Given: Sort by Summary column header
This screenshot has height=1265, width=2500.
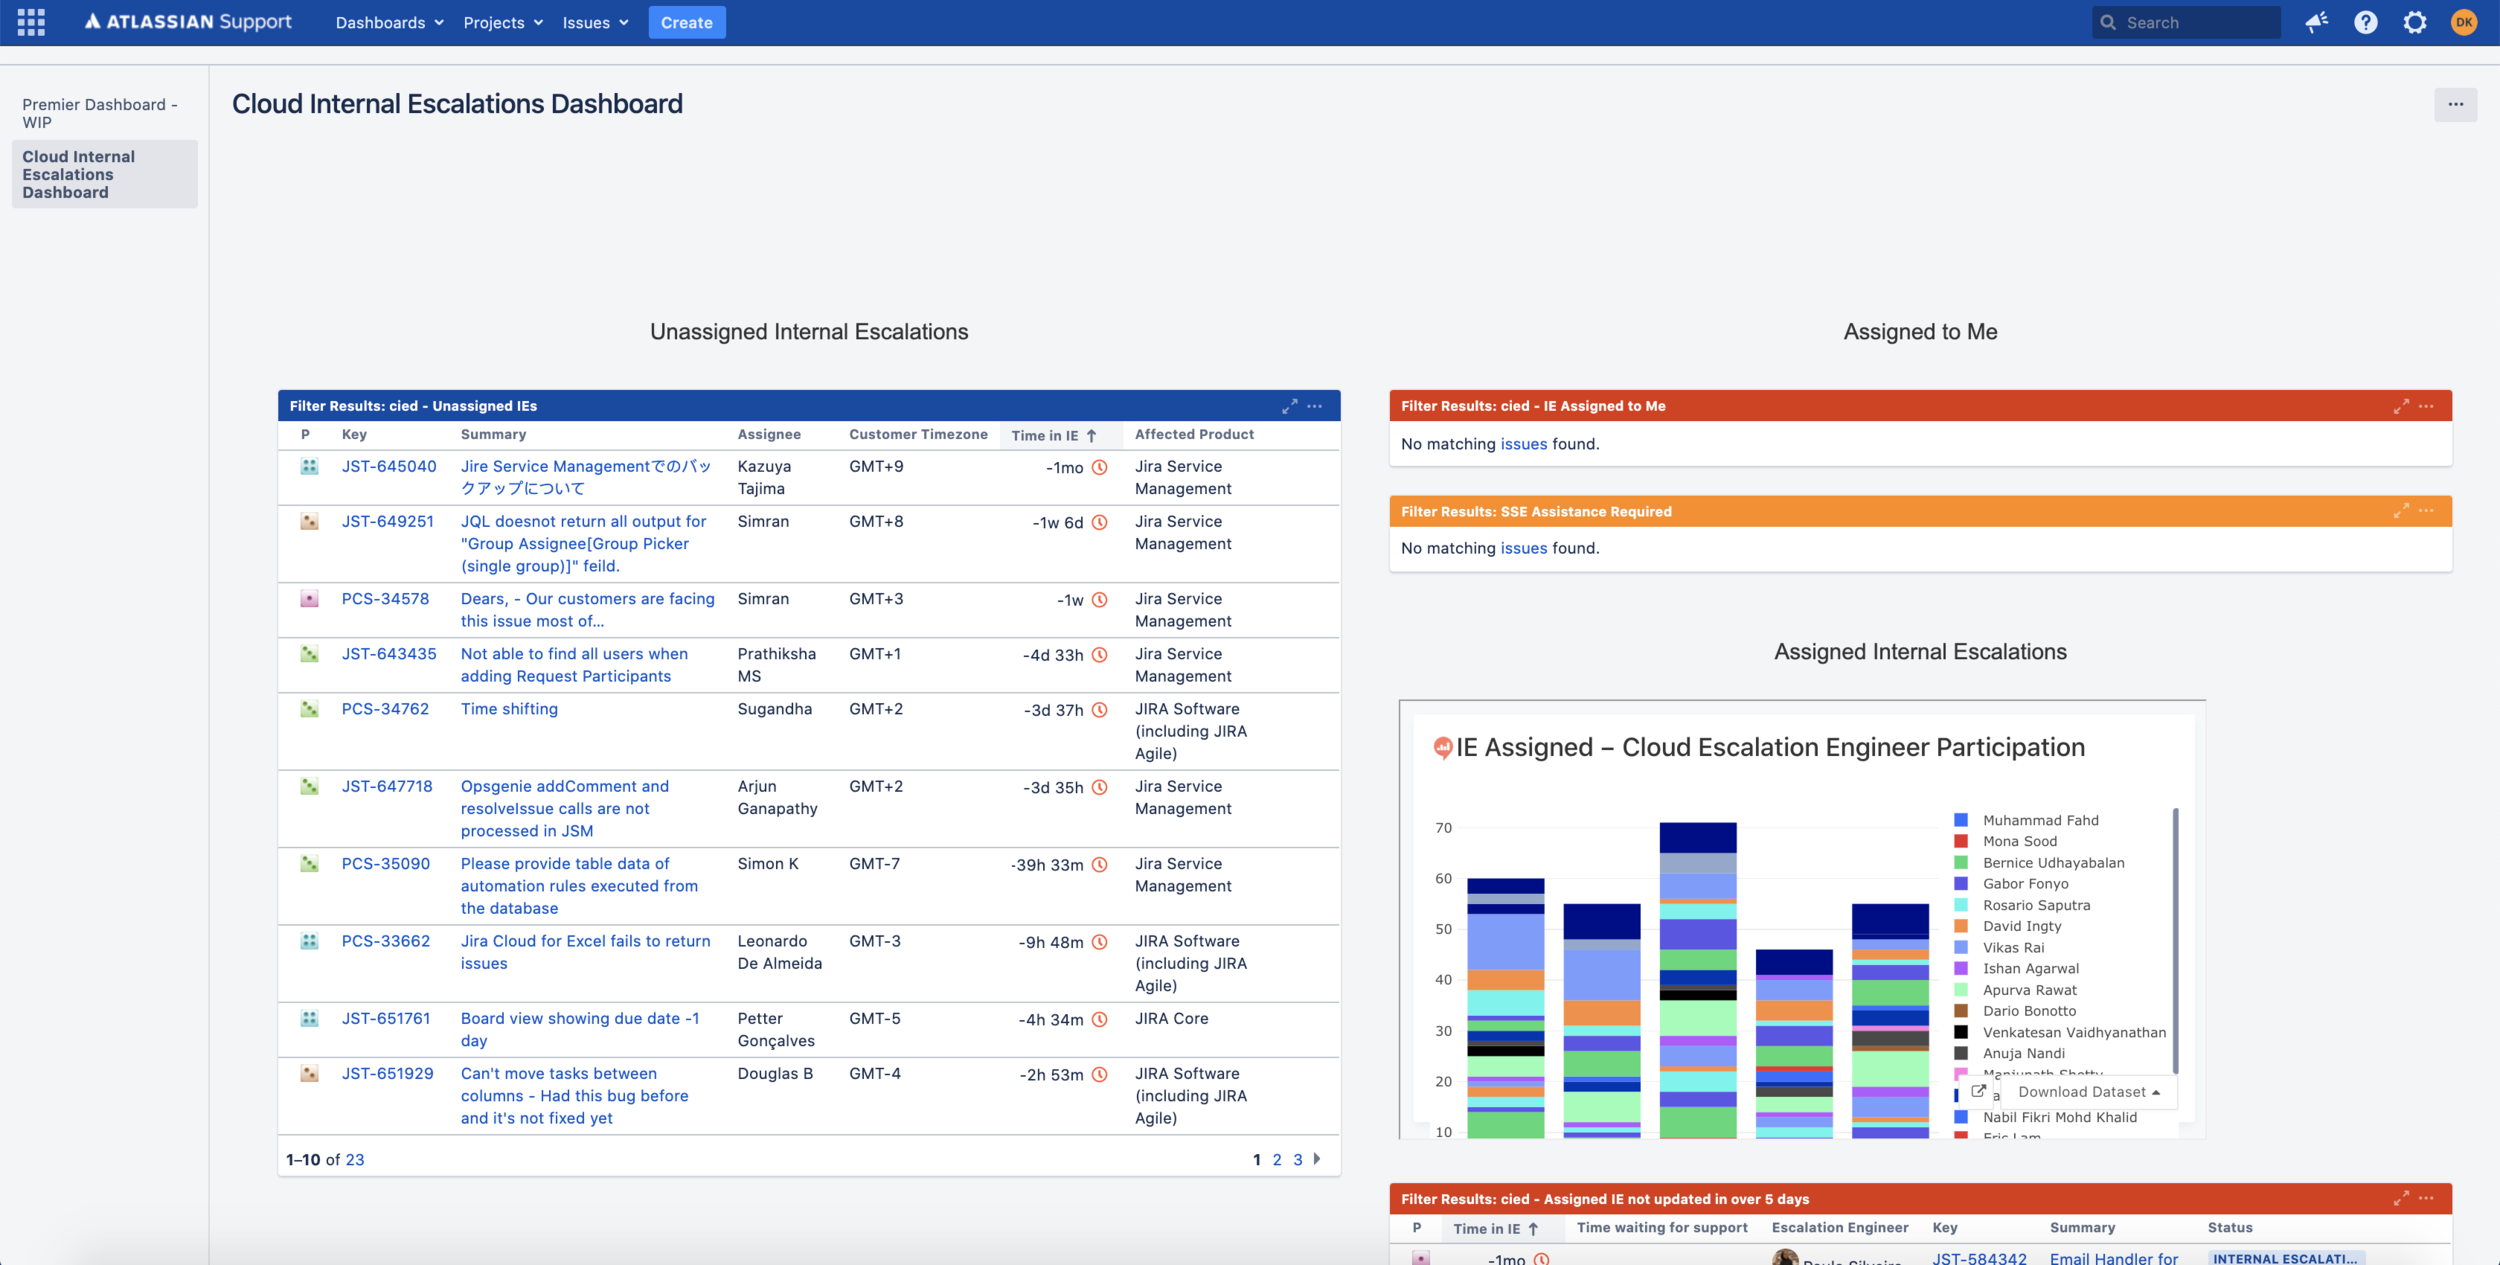Looking at the screenshot, I should 493,434.
